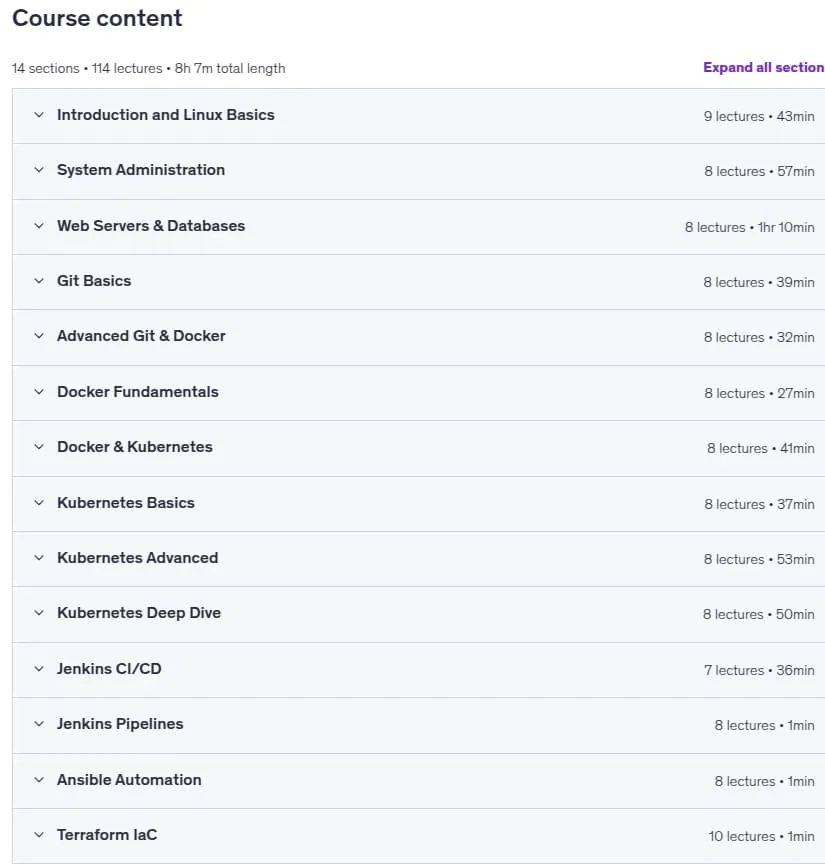This screenshot has height=864, width=825.
Task: Expand the Jenkins Pipelines chevron
Action: (x=39, y=724)
